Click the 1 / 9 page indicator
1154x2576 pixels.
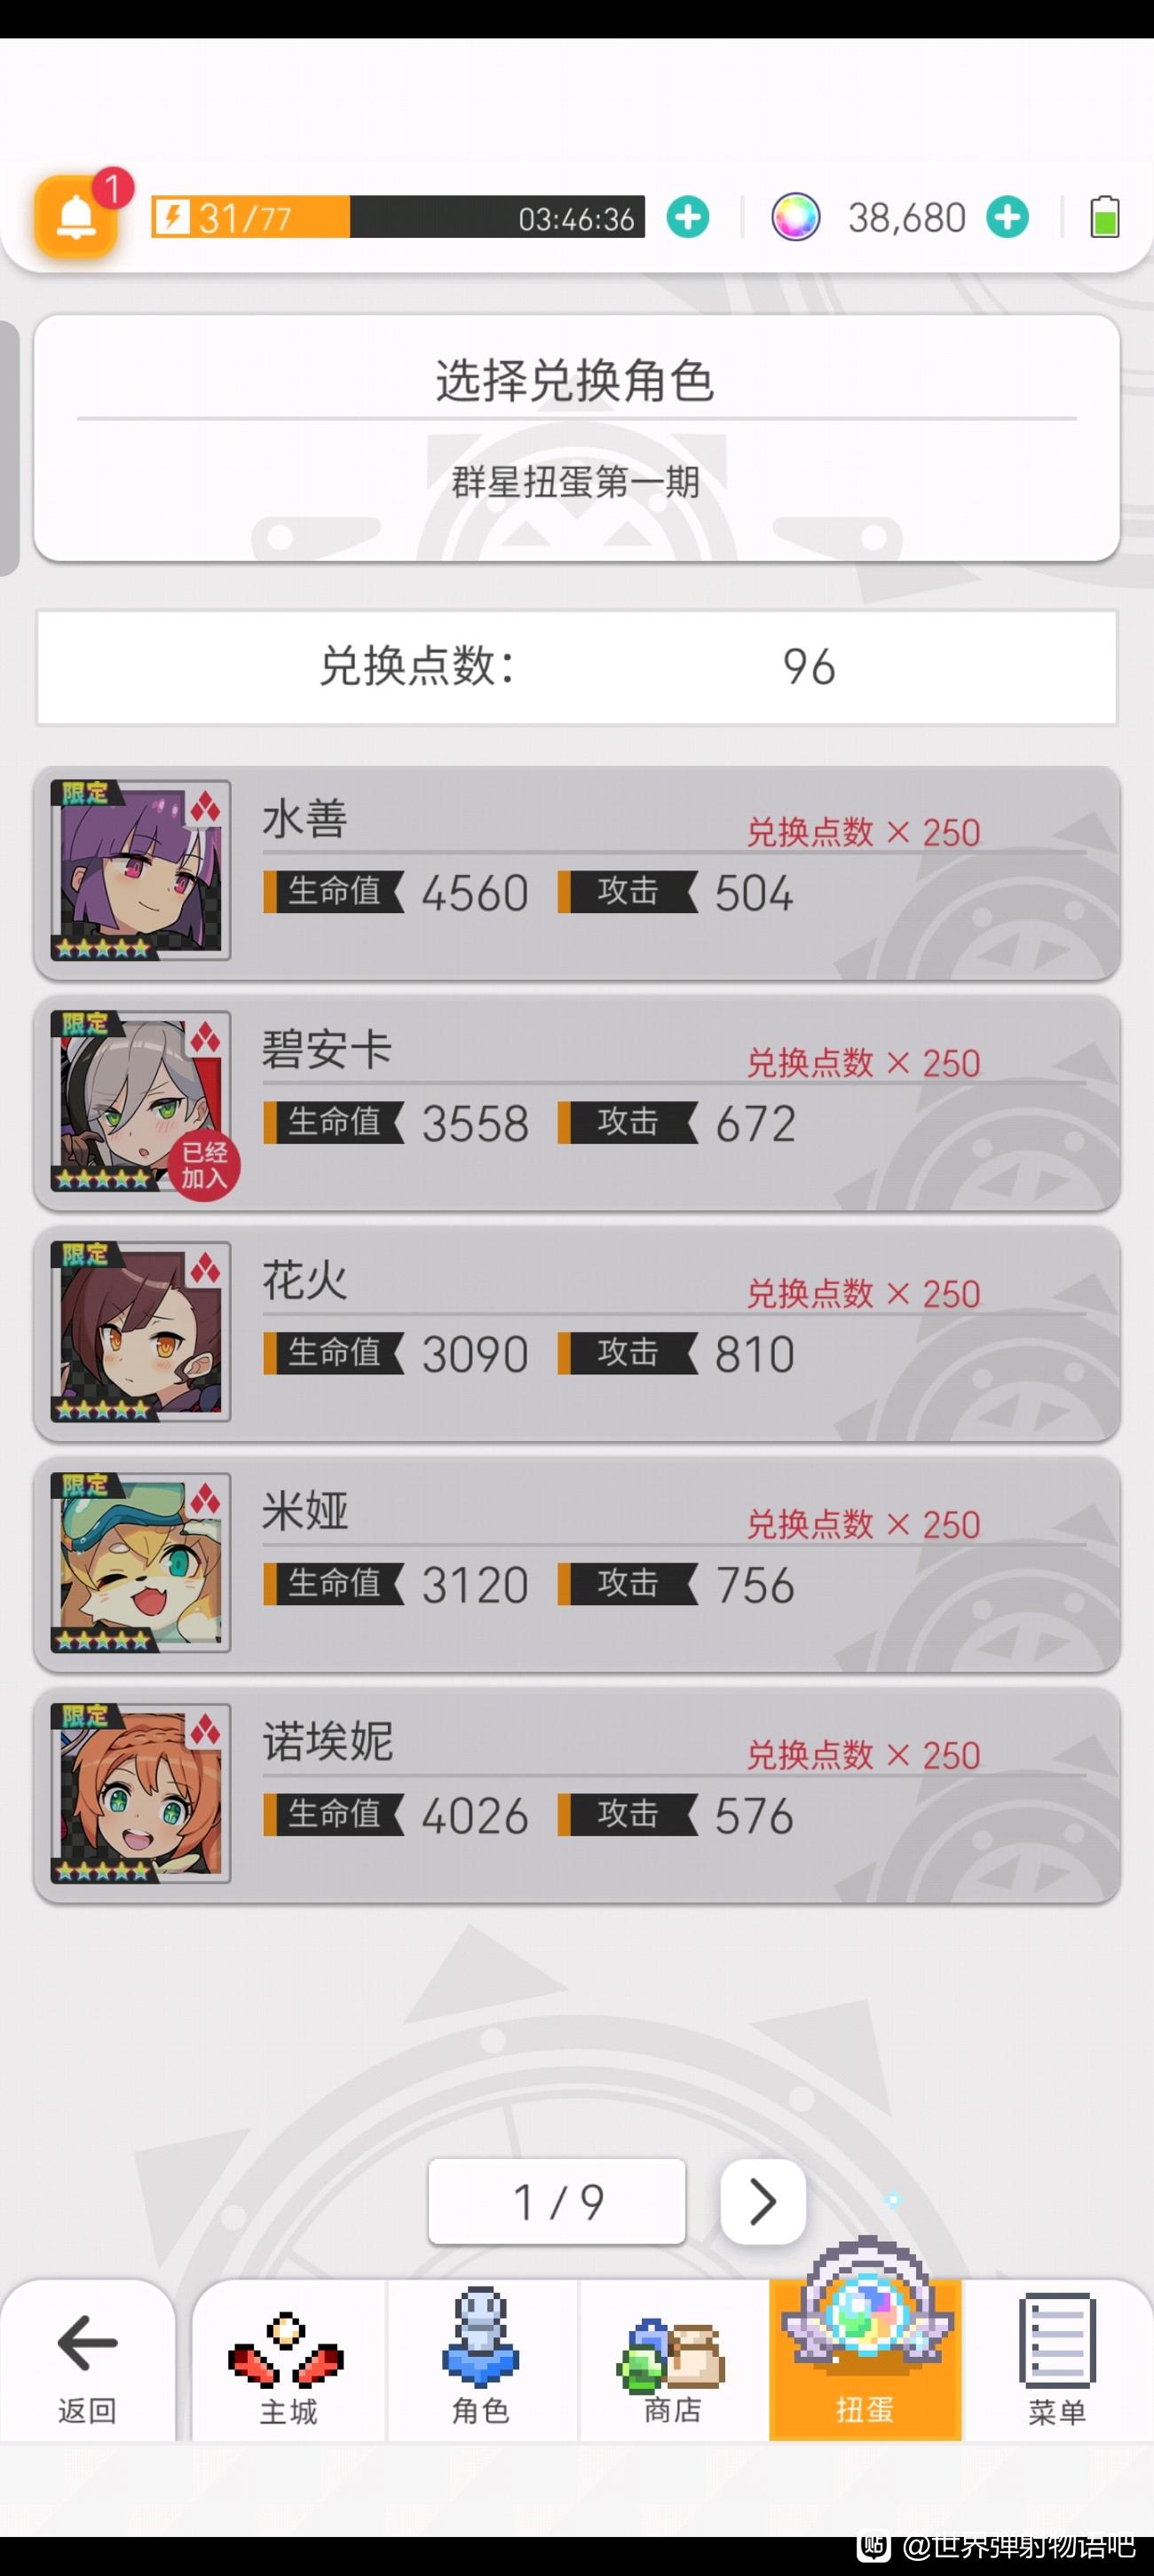(x=557, y=2201)
